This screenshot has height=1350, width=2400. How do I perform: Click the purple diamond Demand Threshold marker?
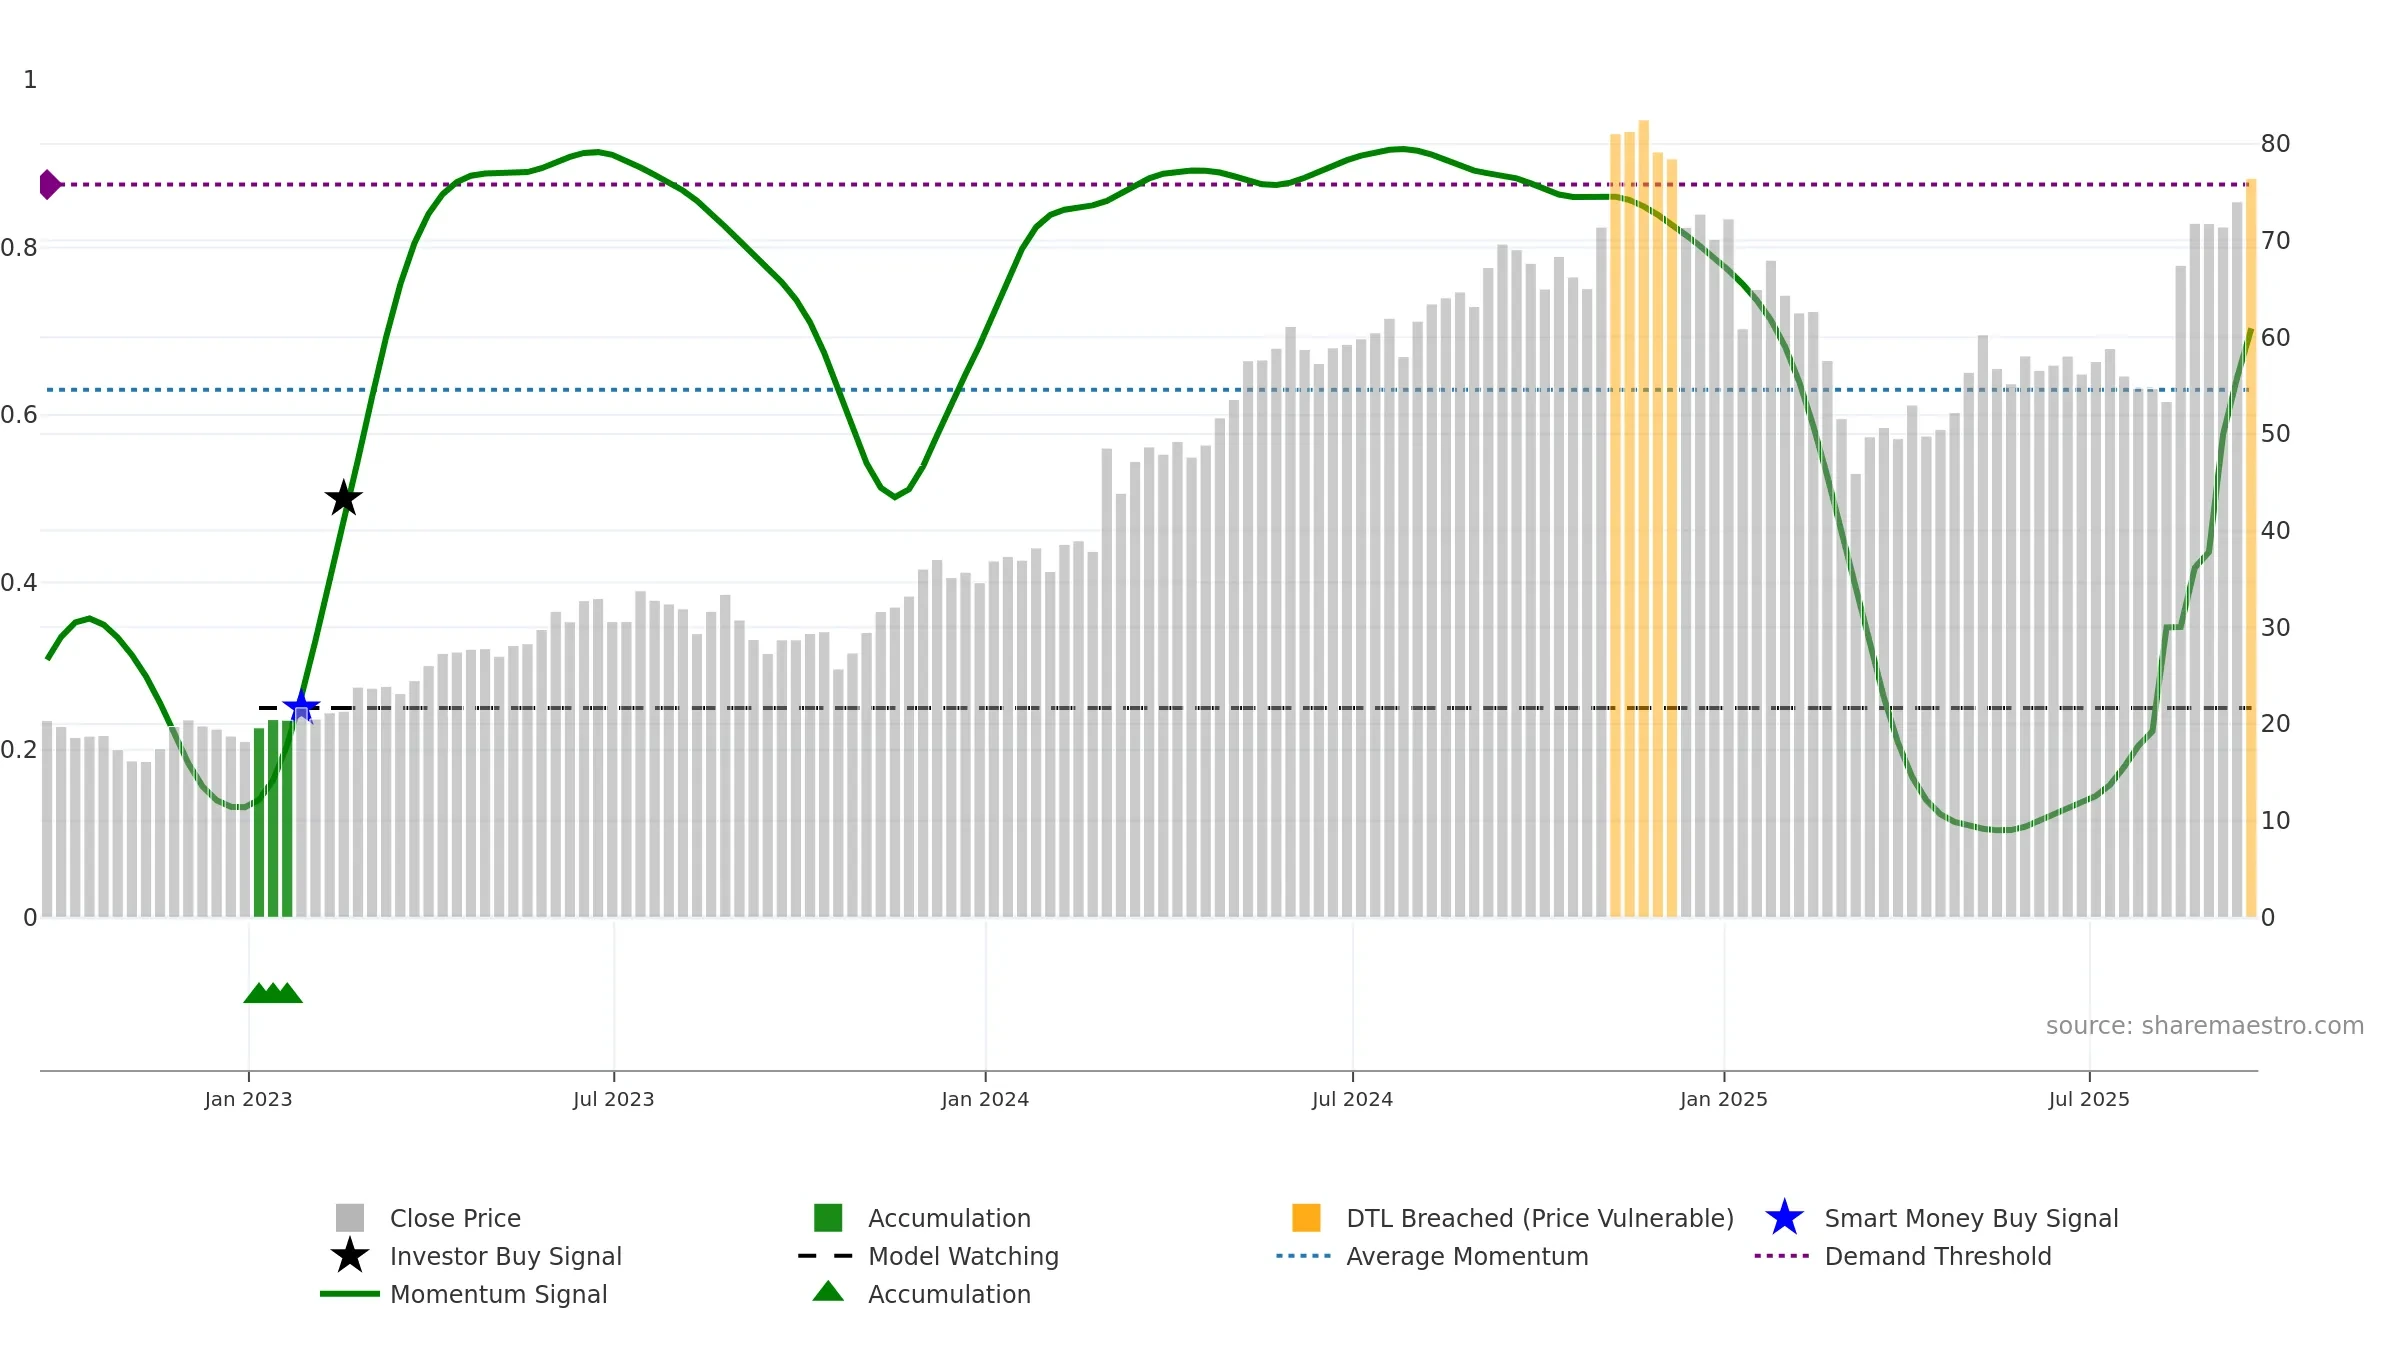pyautogui.click(x=49, y=185)
